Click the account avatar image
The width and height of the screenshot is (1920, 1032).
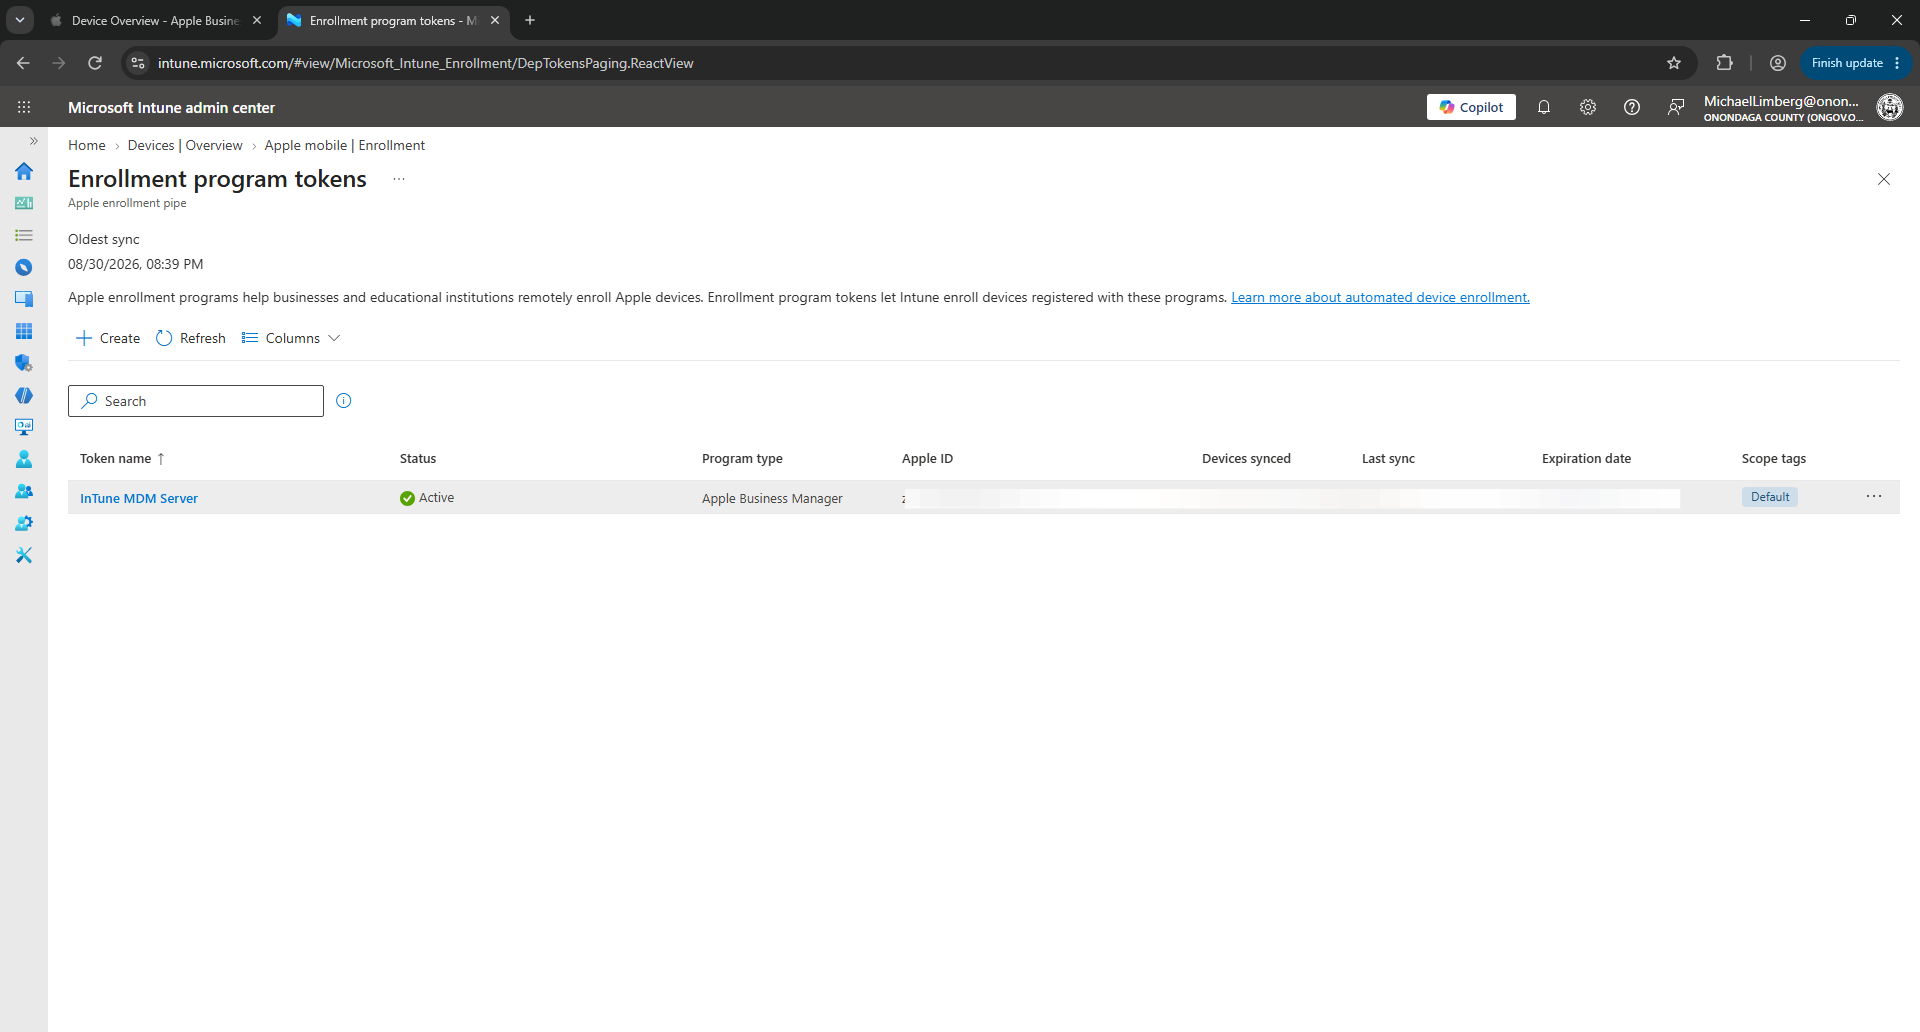[1890, 107]
